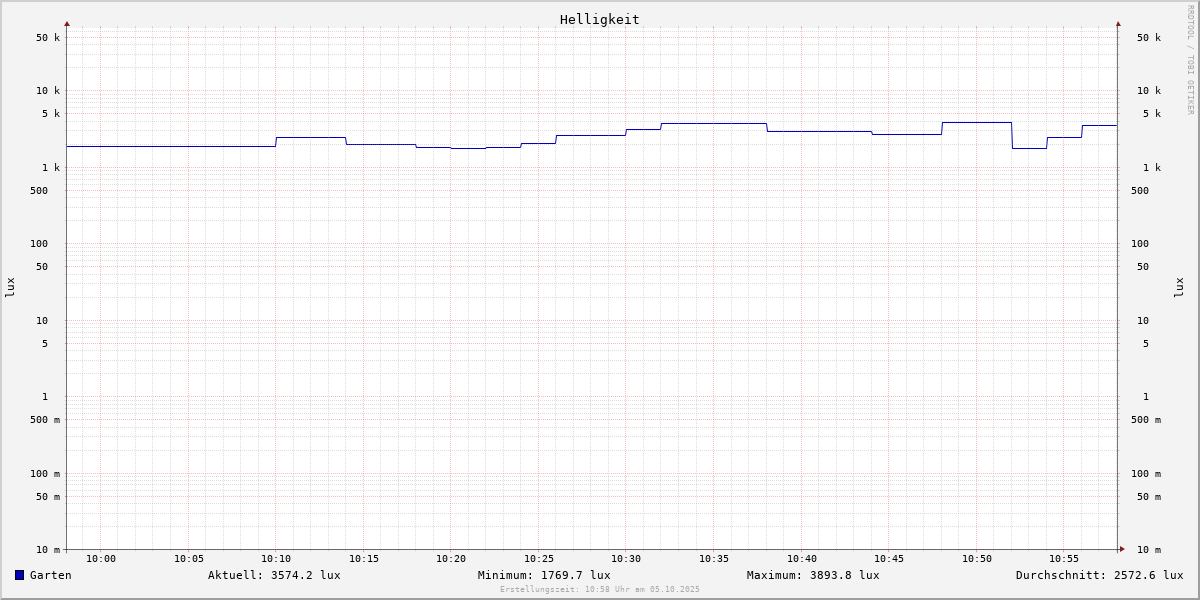Click the RRDTOOL / TOBI OETIKER watermark
Viewport: 1200px width, 600px height.
coord(1190,60)
